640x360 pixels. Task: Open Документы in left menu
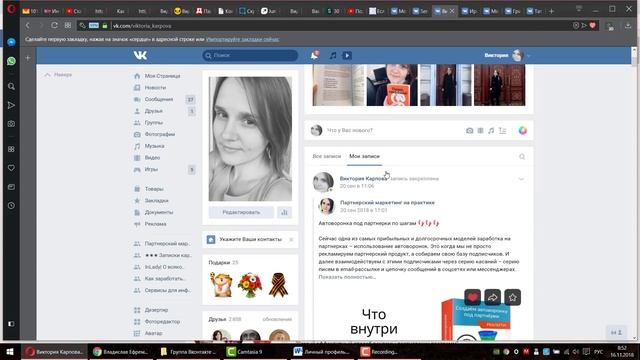[159, 212]
